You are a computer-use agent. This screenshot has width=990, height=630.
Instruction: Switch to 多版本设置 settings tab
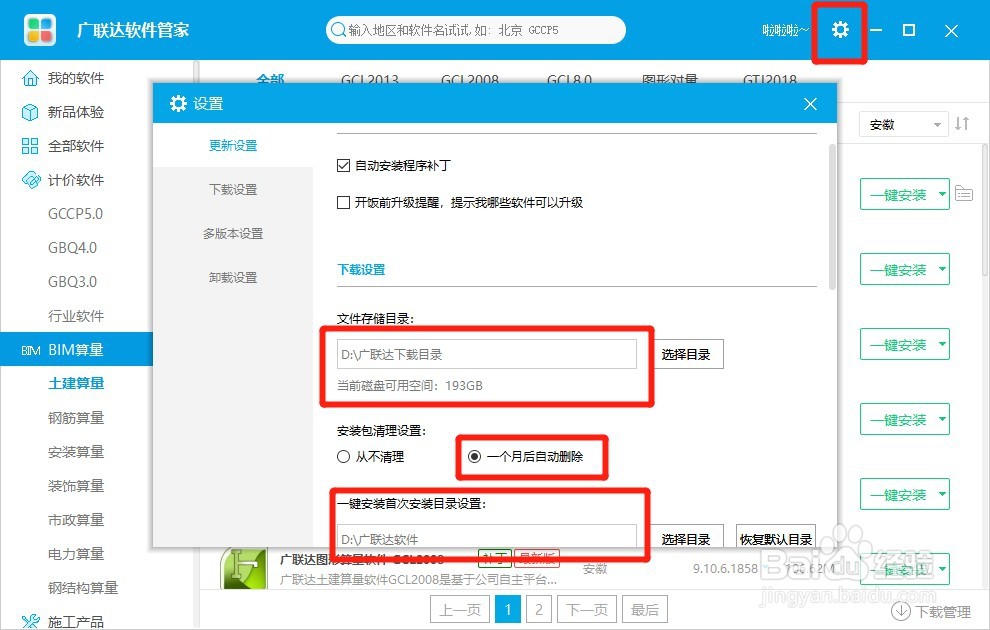pos(233,234)
